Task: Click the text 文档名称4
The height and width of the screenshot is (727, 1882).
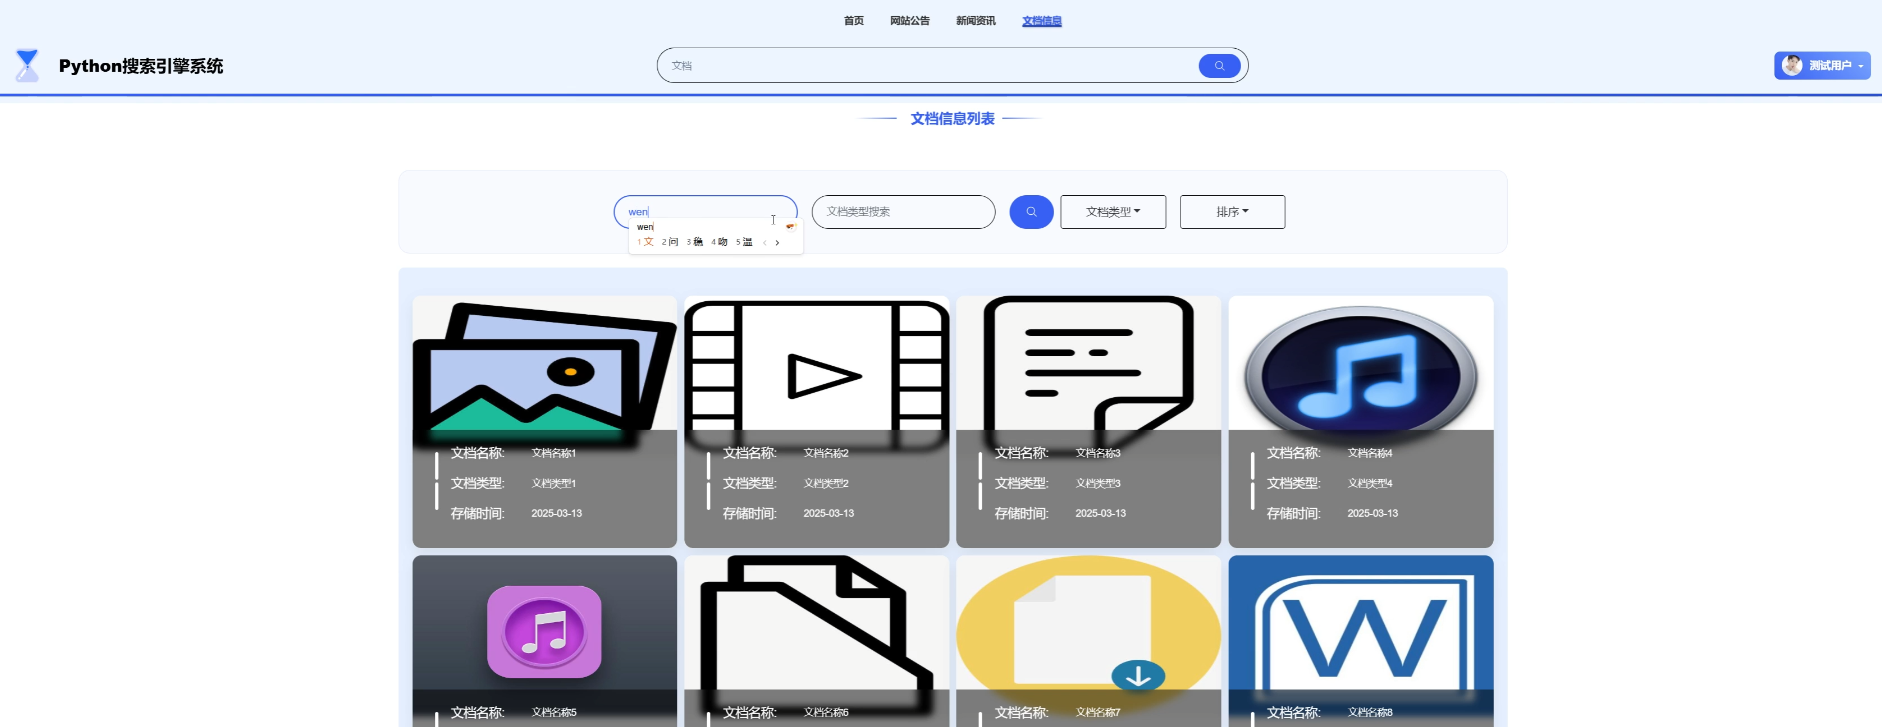Action: click(x=1370, y=454)
